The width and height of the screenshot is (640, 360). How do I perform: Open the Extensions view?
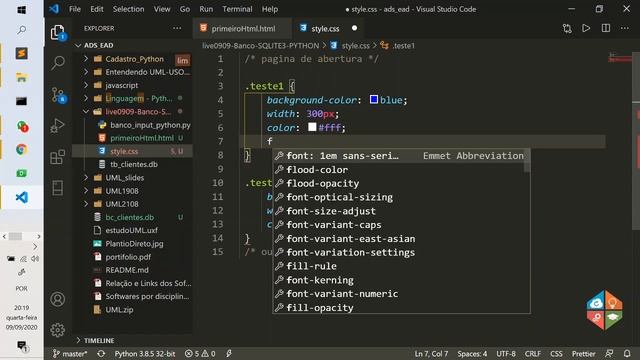click(58, 157)
